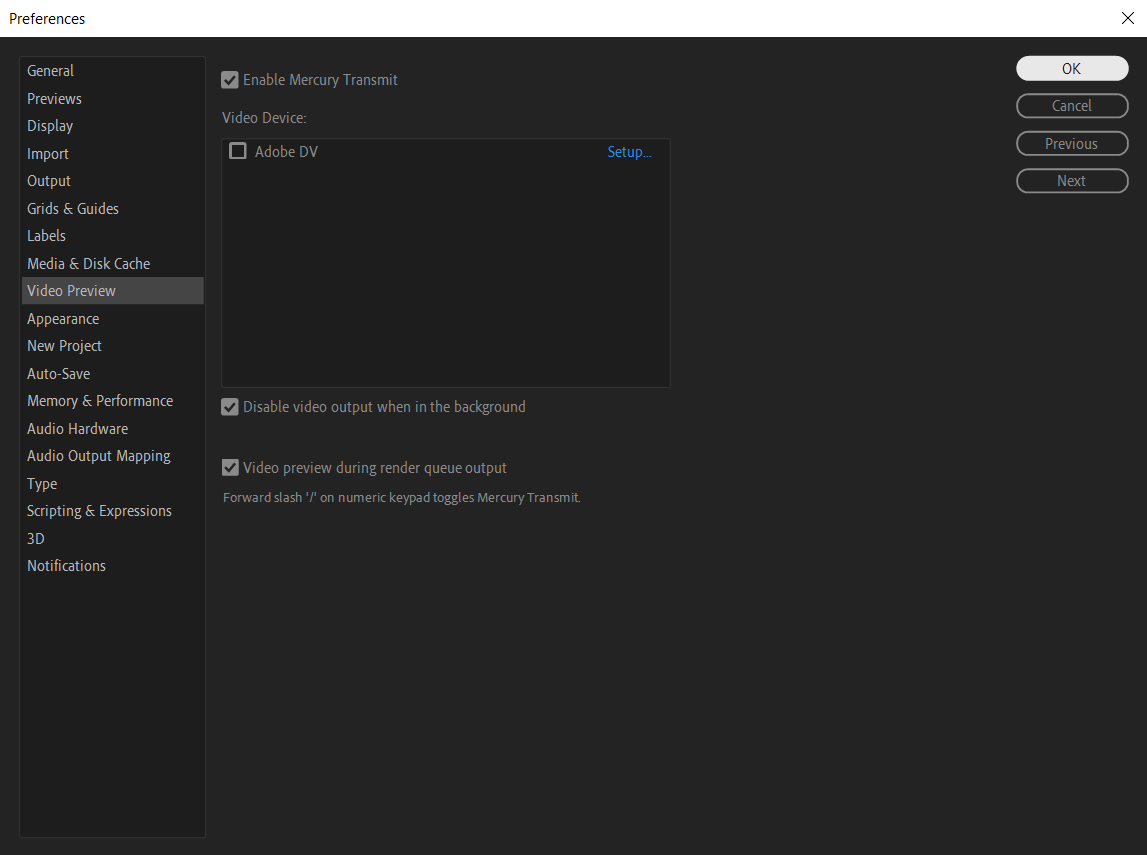Toggle Disable video output when in background
Viewport: 1147px width, 855px height.
[231, 408]
